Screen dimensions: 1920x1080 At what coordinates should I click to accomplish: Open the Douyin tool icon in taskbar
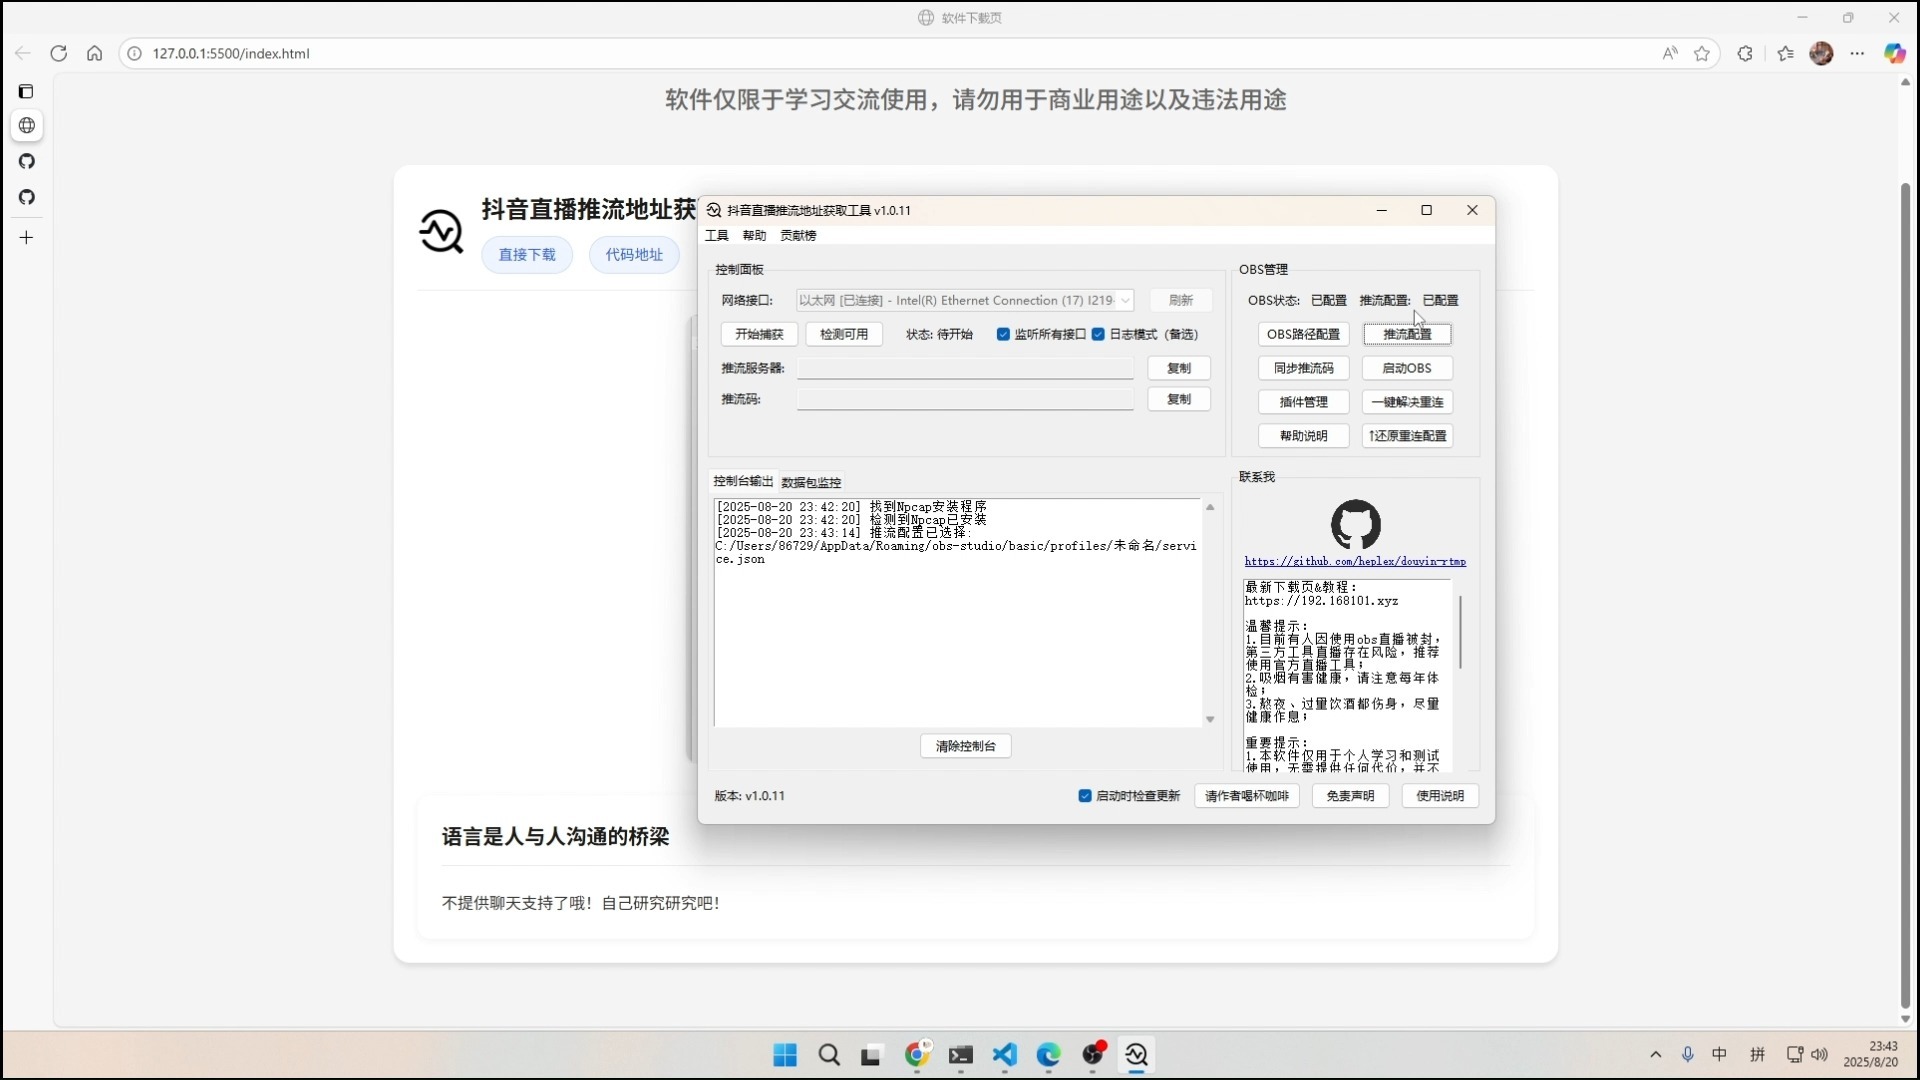pyautogui.click(x=1136, y=1055)
